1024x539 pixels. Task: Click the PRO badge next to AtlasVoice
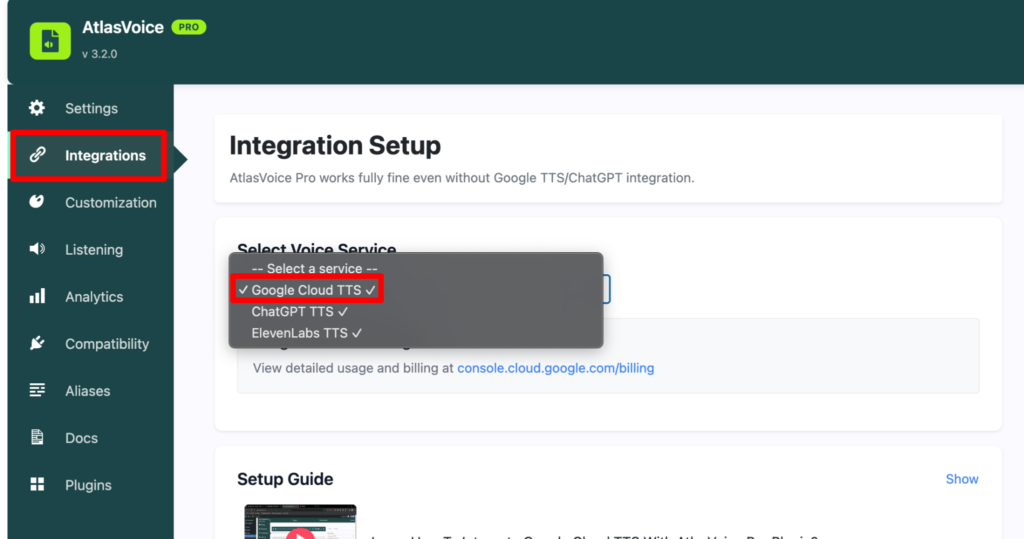(189, 27)
